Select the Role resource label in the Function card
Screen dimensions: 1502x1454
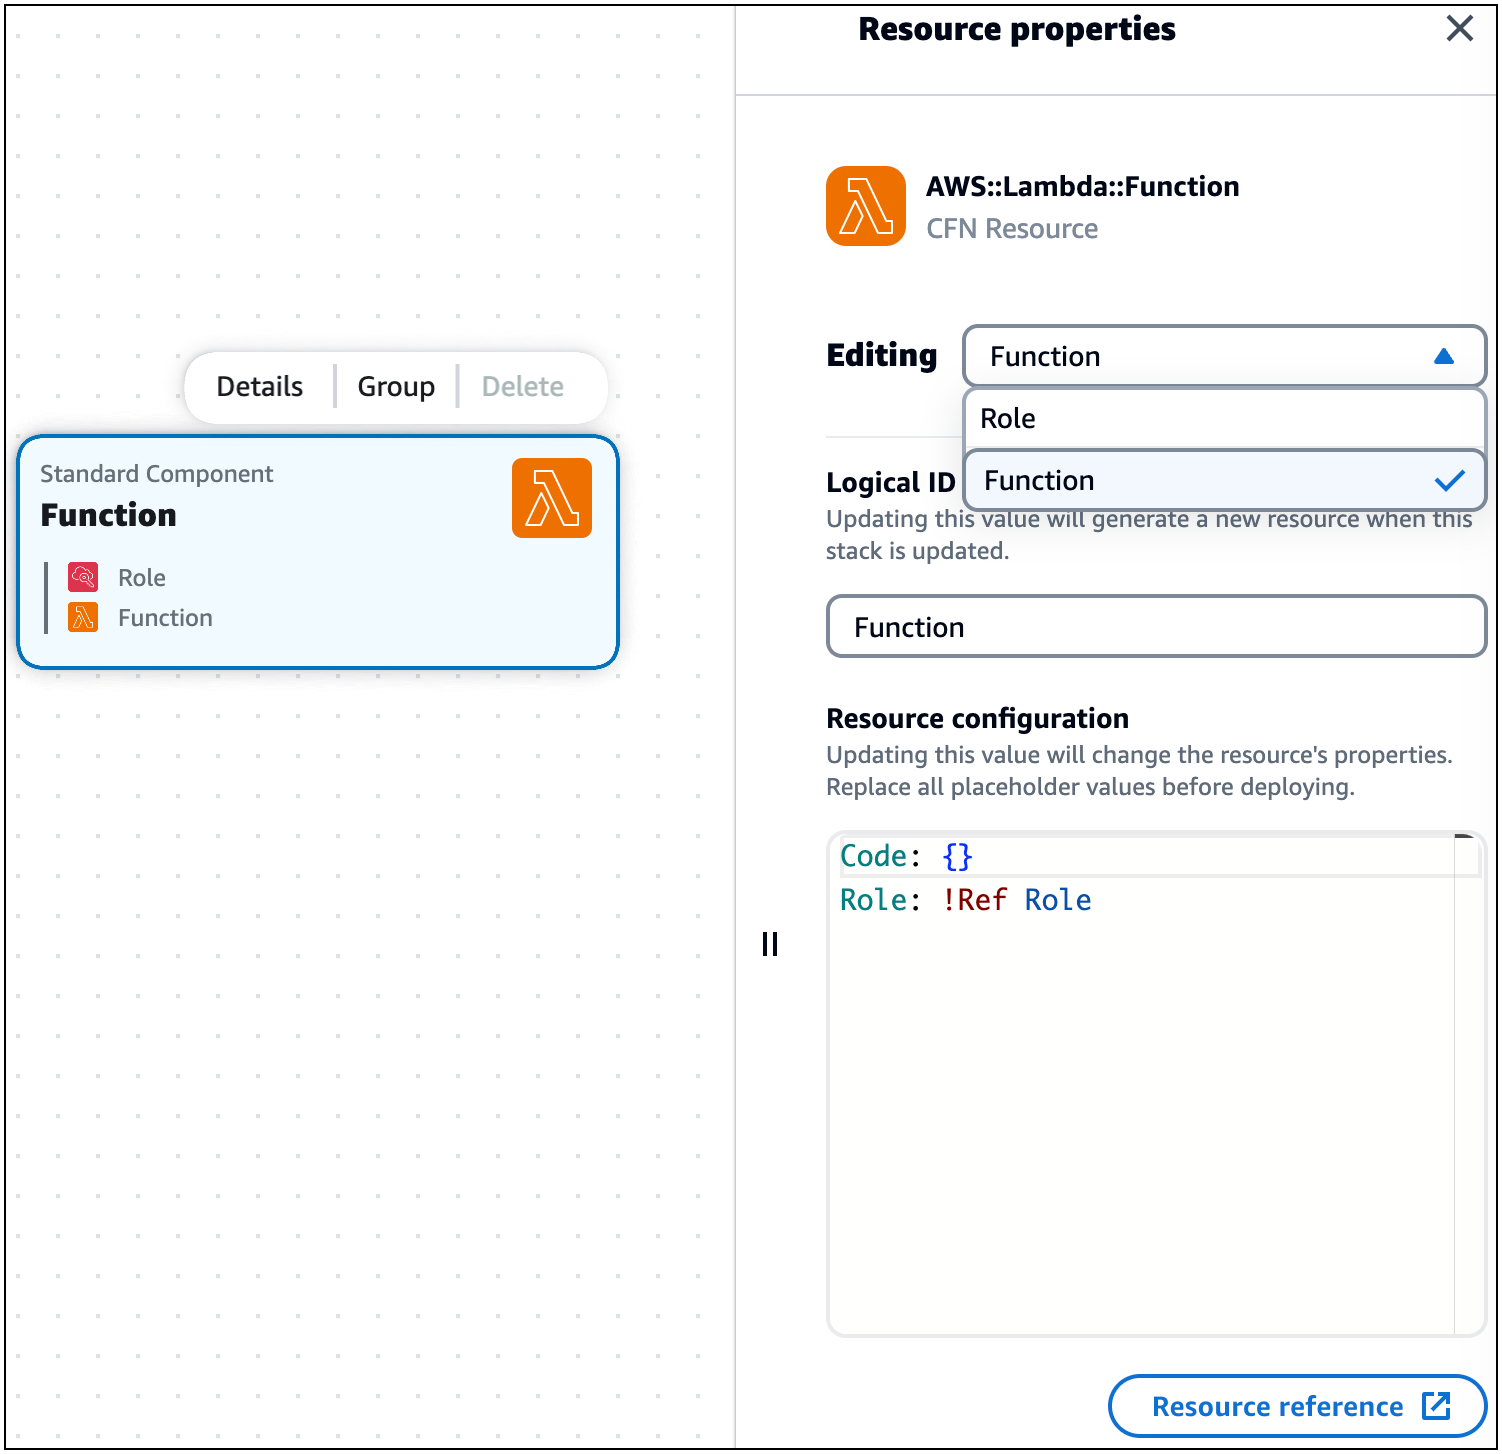point(142,578)
